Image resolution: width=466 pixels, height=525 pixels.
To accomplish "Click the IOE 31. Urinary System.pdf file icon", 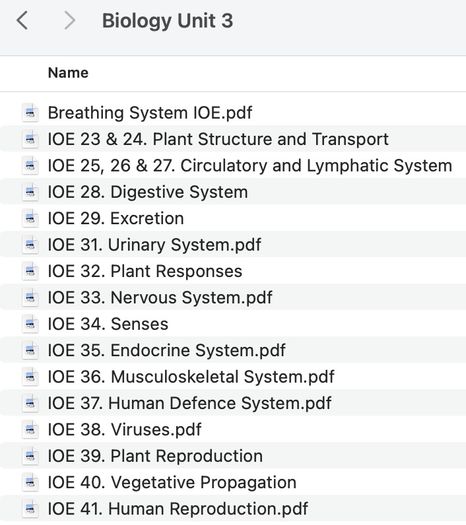I will coord(30,245).
